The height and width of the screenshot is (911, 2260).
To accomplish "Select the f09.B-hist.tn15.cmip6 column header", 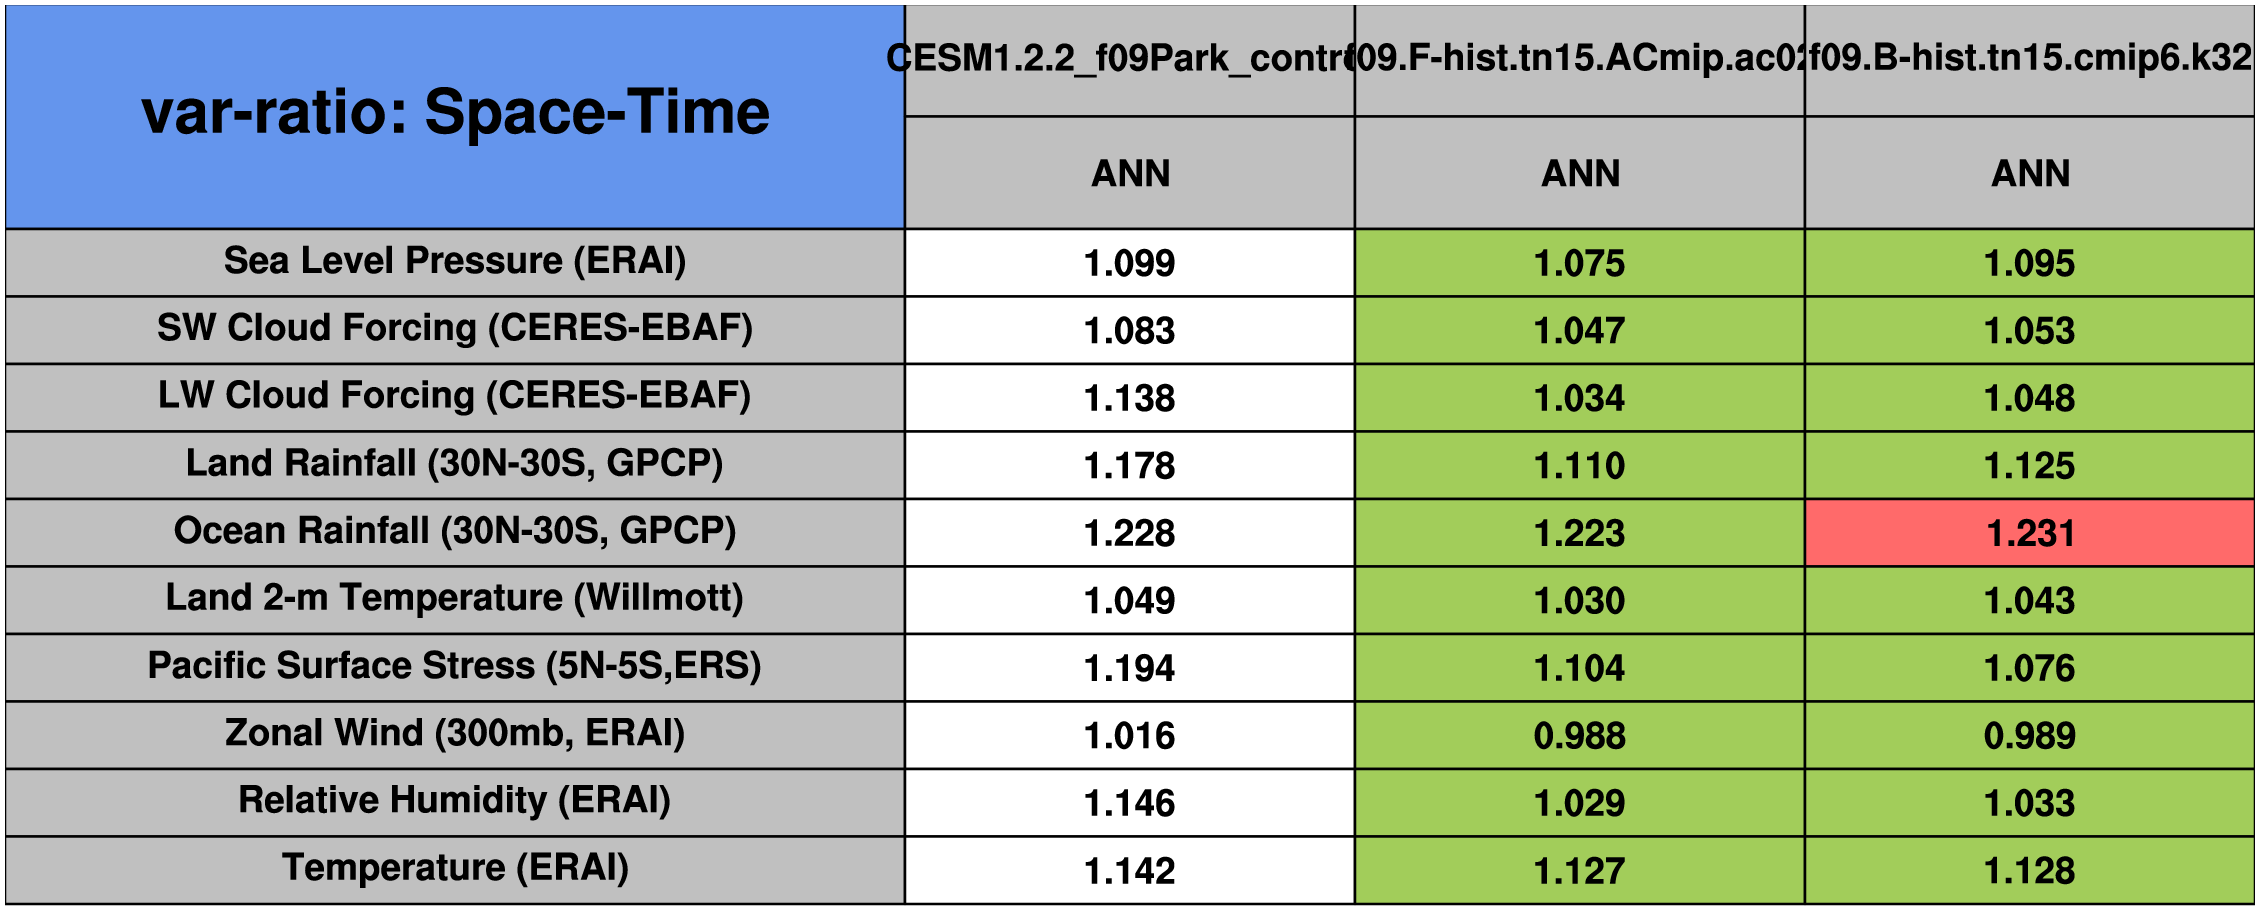I will point(2029,59).
